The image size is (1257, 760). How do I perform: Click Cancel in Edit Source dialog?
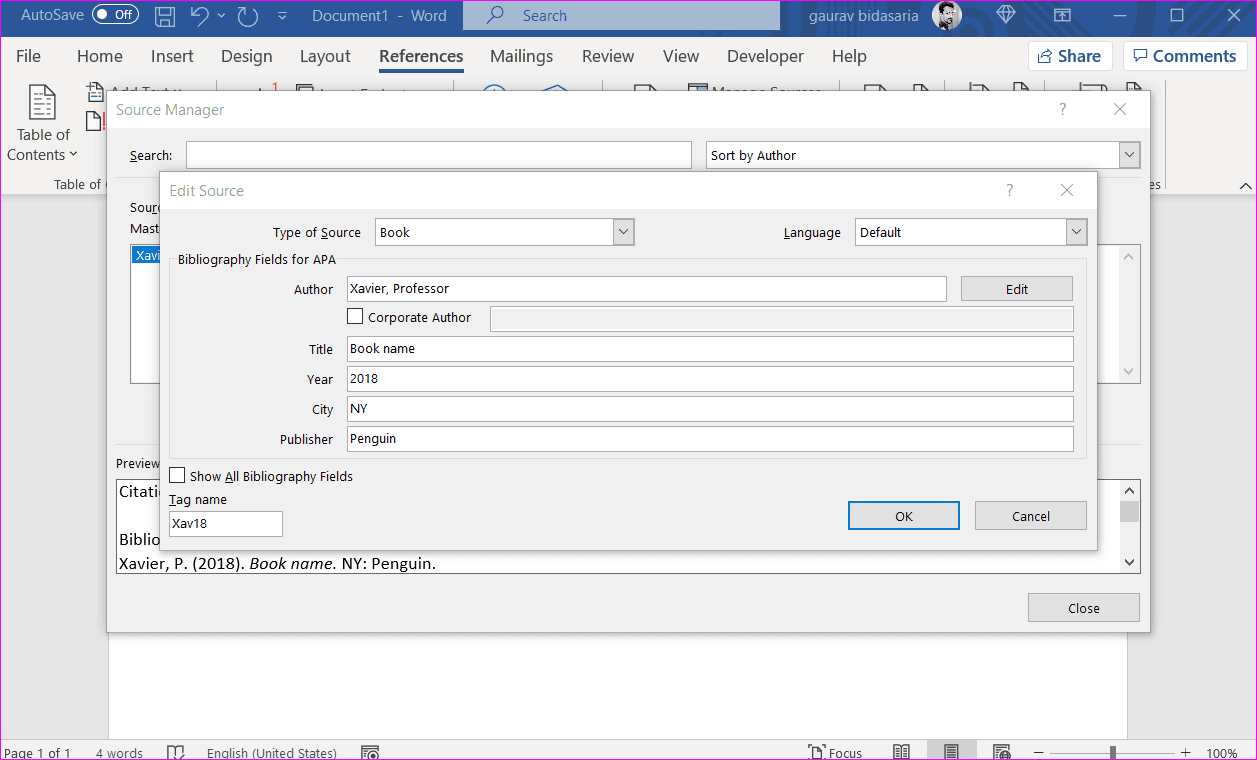point(1031,516)
